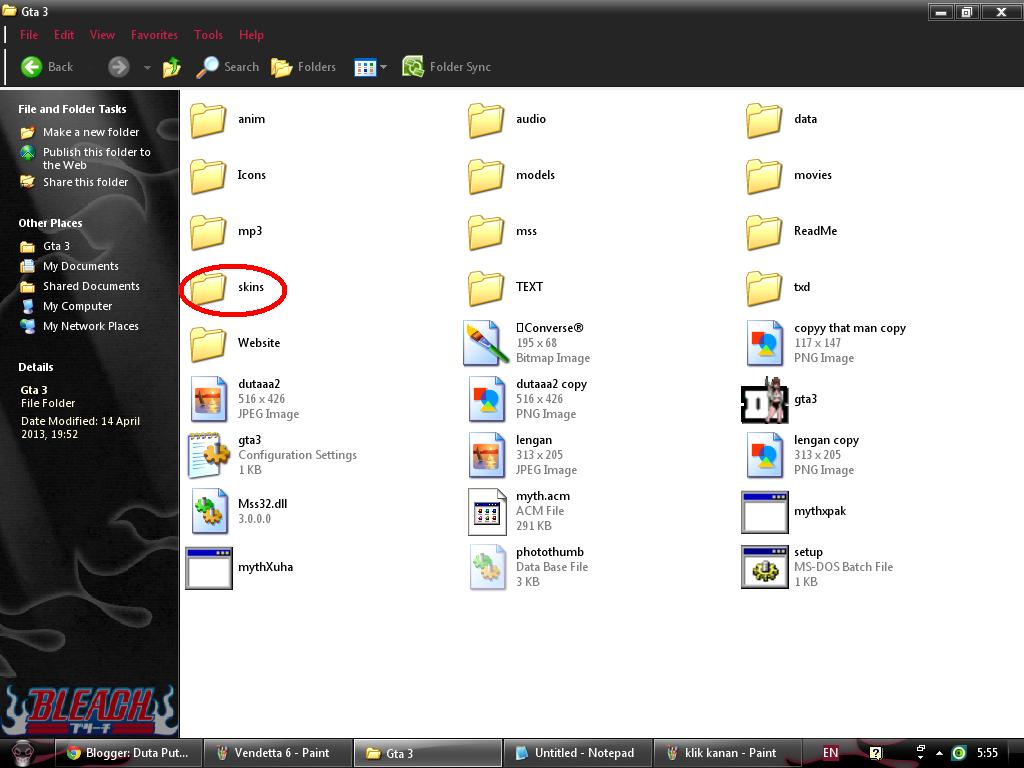The height and width of the screenshot is (768, 1024).
Task: Toggle the Folders pane
Action: tap(303, 67)
